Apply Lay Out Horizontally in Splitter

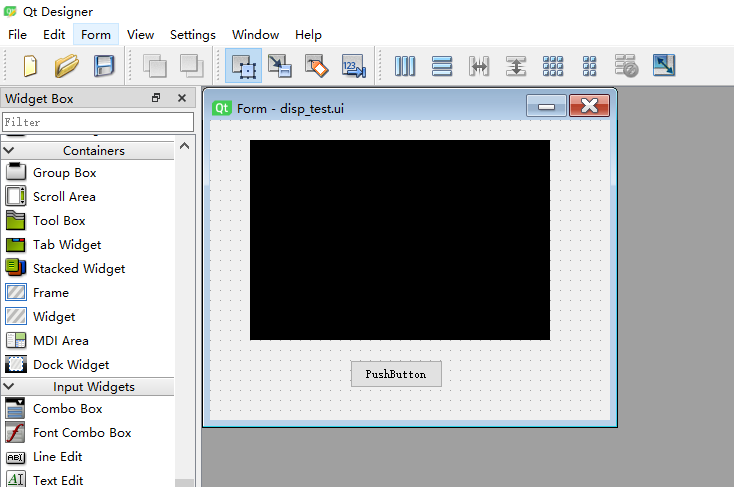(x=479, y=66)
